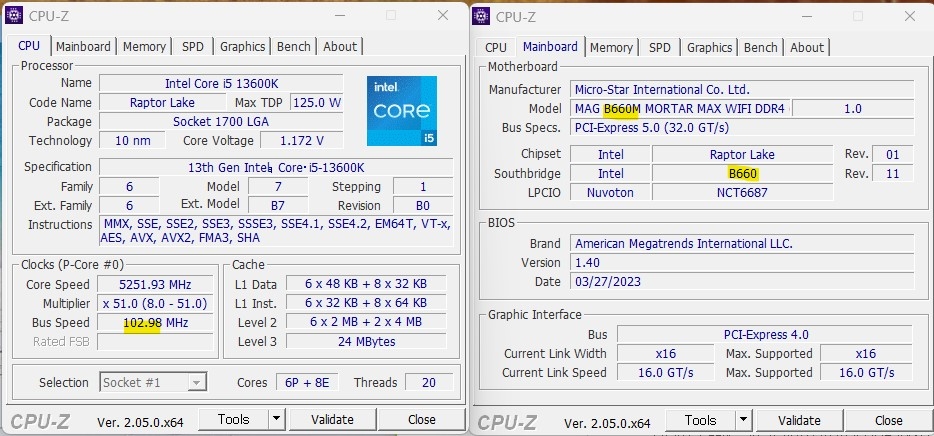
Task: Click L1 Data value '6 x 48 KB + 8 x 32 KB'
Action: pyautogui.click(x=366, y=284)
